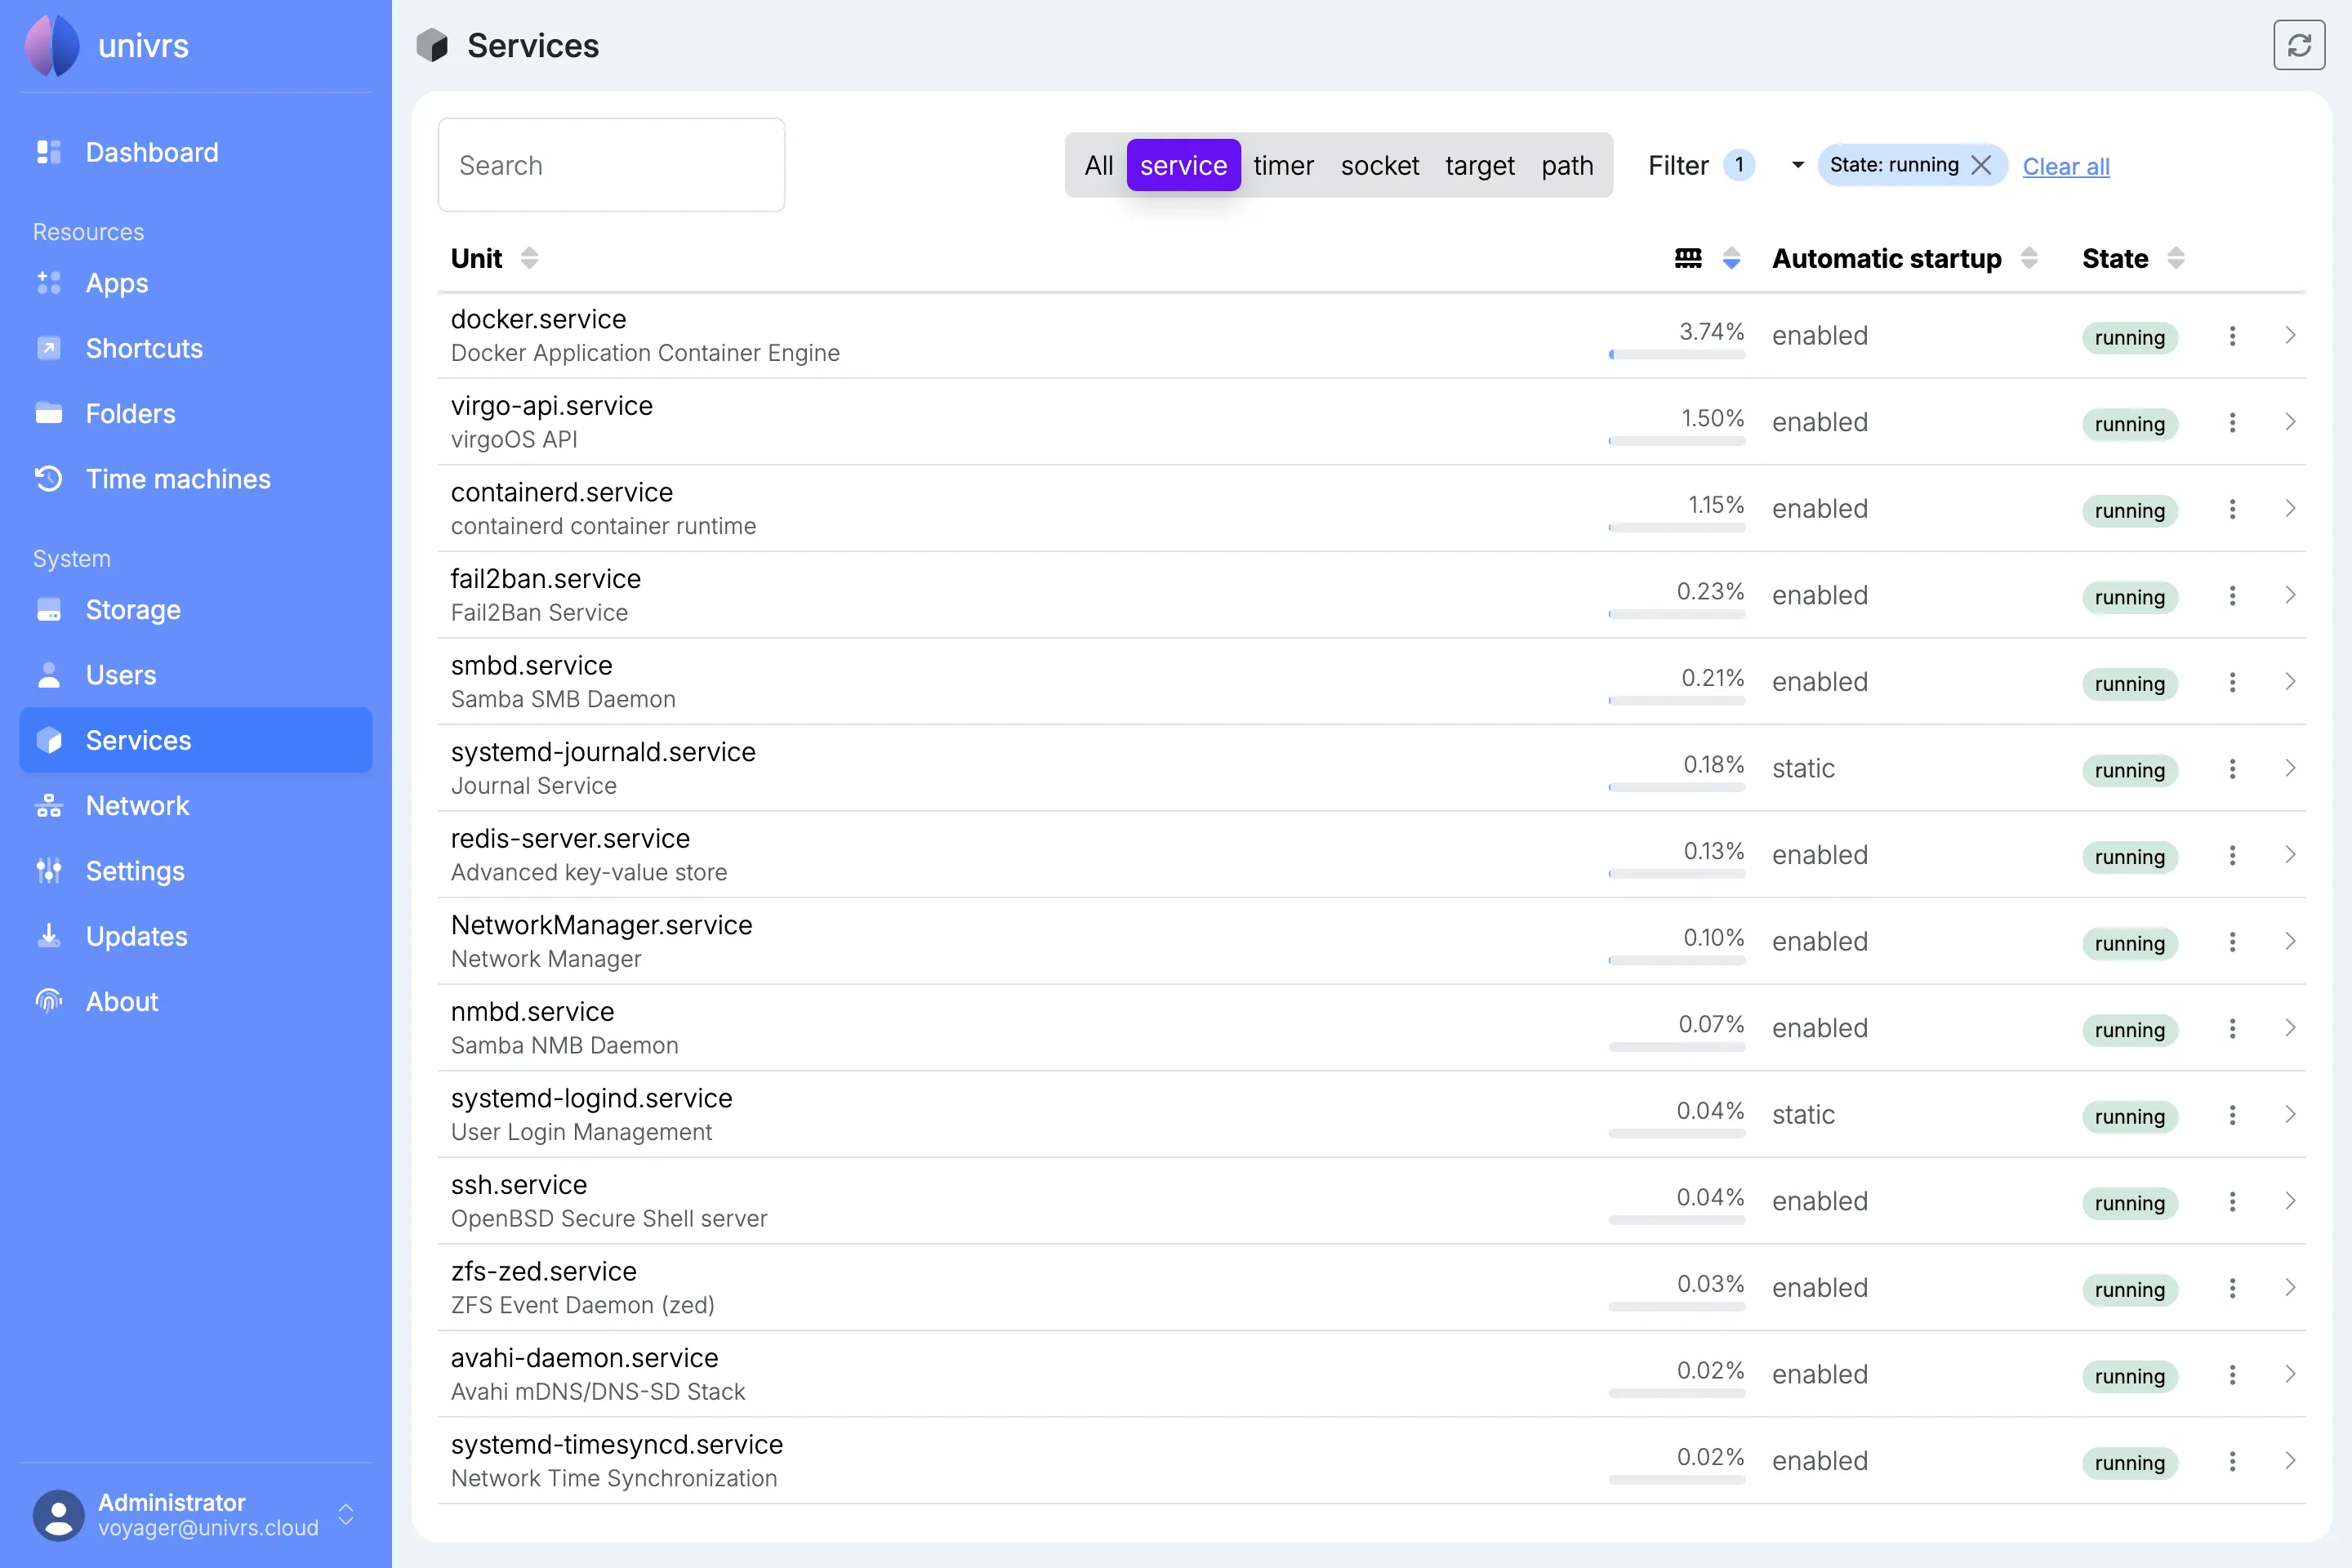
Task: Switch to target units tab
Action: click(x=1480, y=165)
